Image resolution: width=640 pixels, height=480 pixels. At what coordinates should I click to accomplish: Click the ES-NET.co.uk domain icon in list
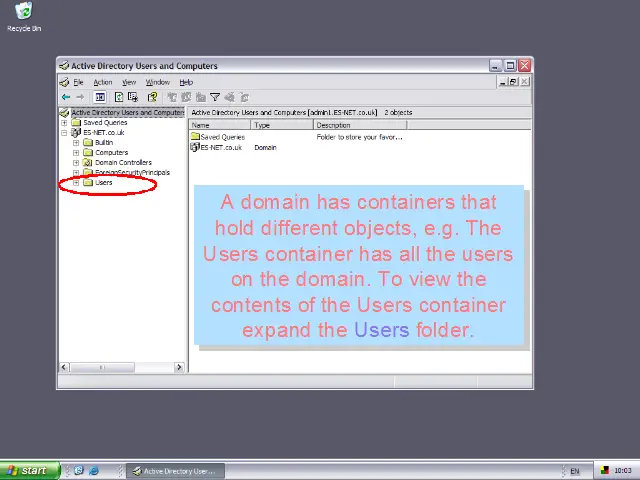pos(195,147)
